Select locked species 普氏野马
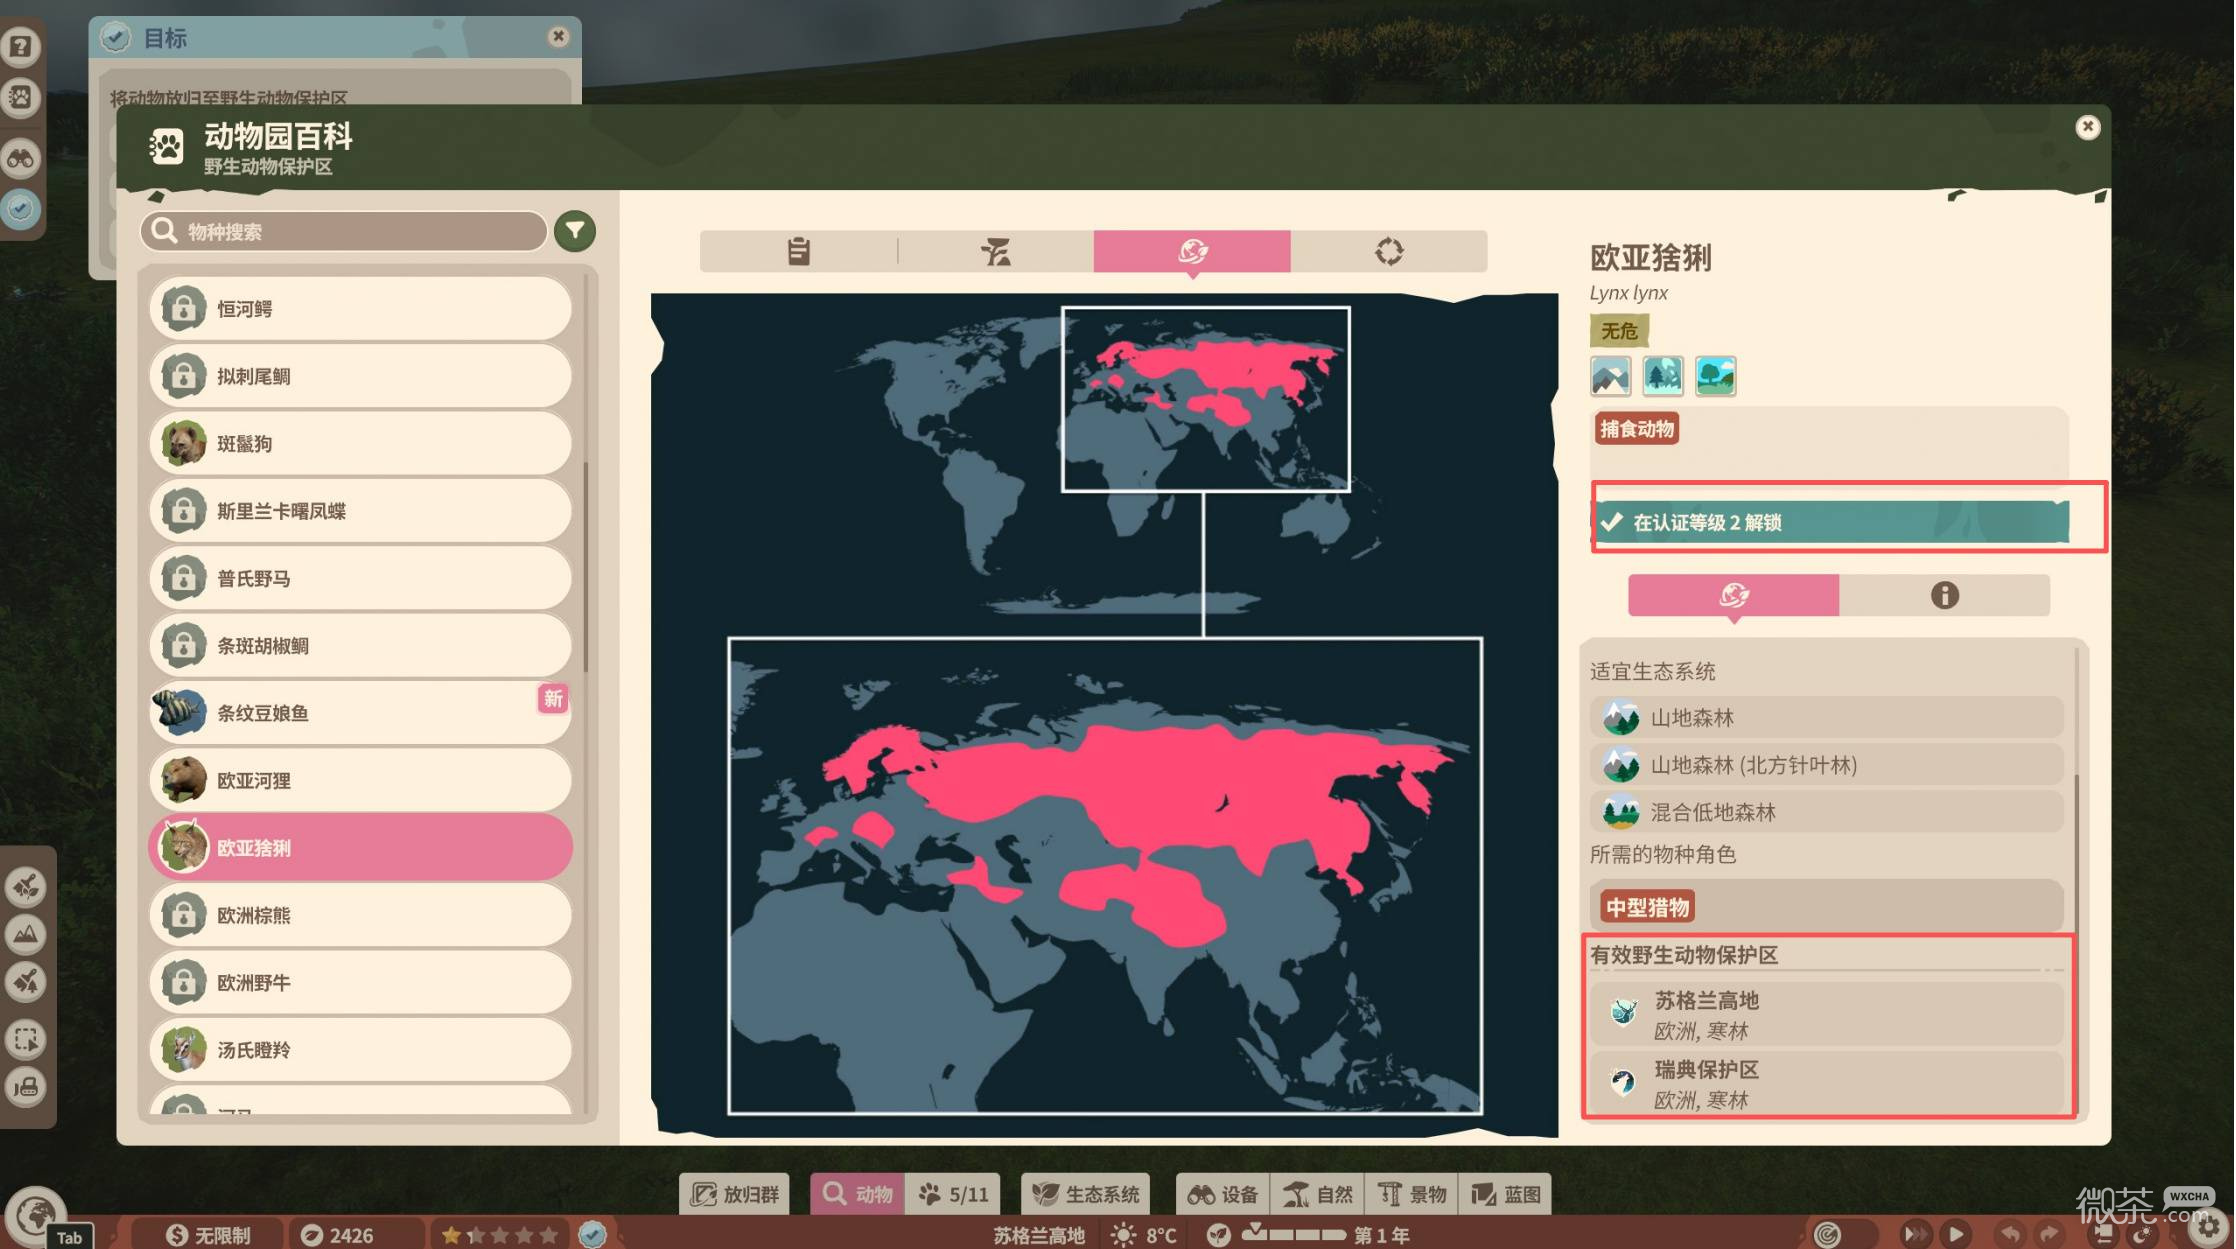Image resolution: width=2236 pixels, height=1249 pixels. (361, 578)
